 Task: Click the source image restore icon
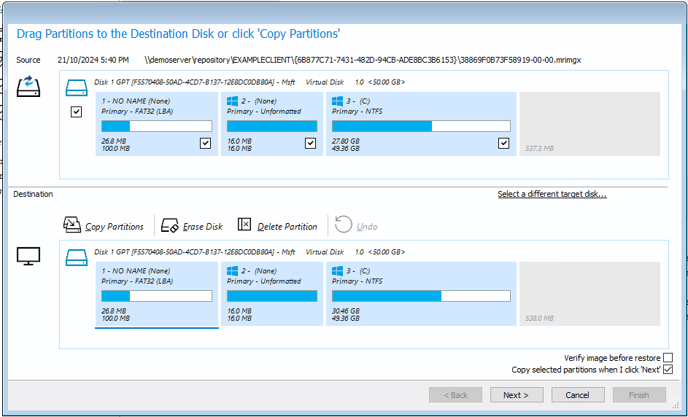tap(29, 86)
